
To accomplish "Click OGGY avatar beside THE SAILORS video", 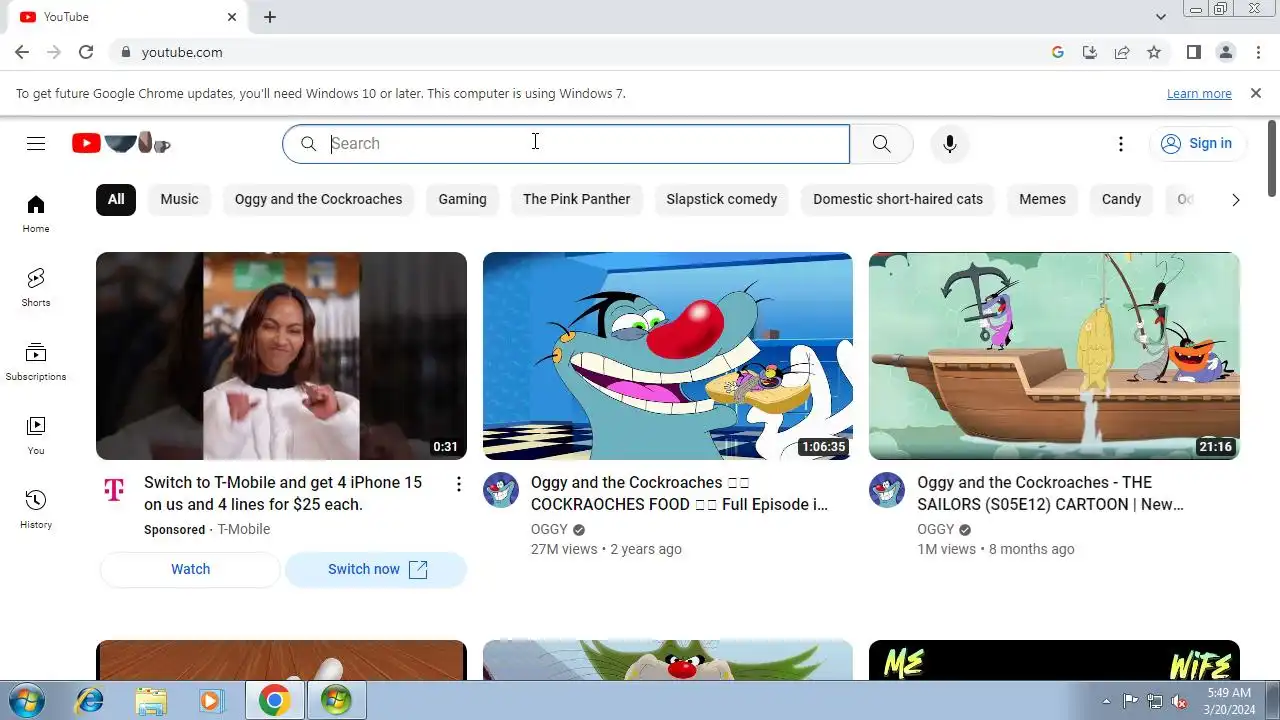I will click(x=887, y=490).
